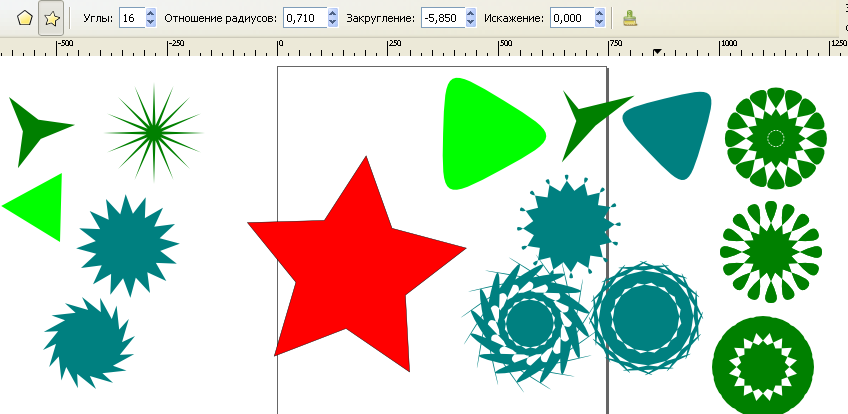Click the Искажение: label
The image size is (848, 414).
pyautogui.click(x=514, y=18)
